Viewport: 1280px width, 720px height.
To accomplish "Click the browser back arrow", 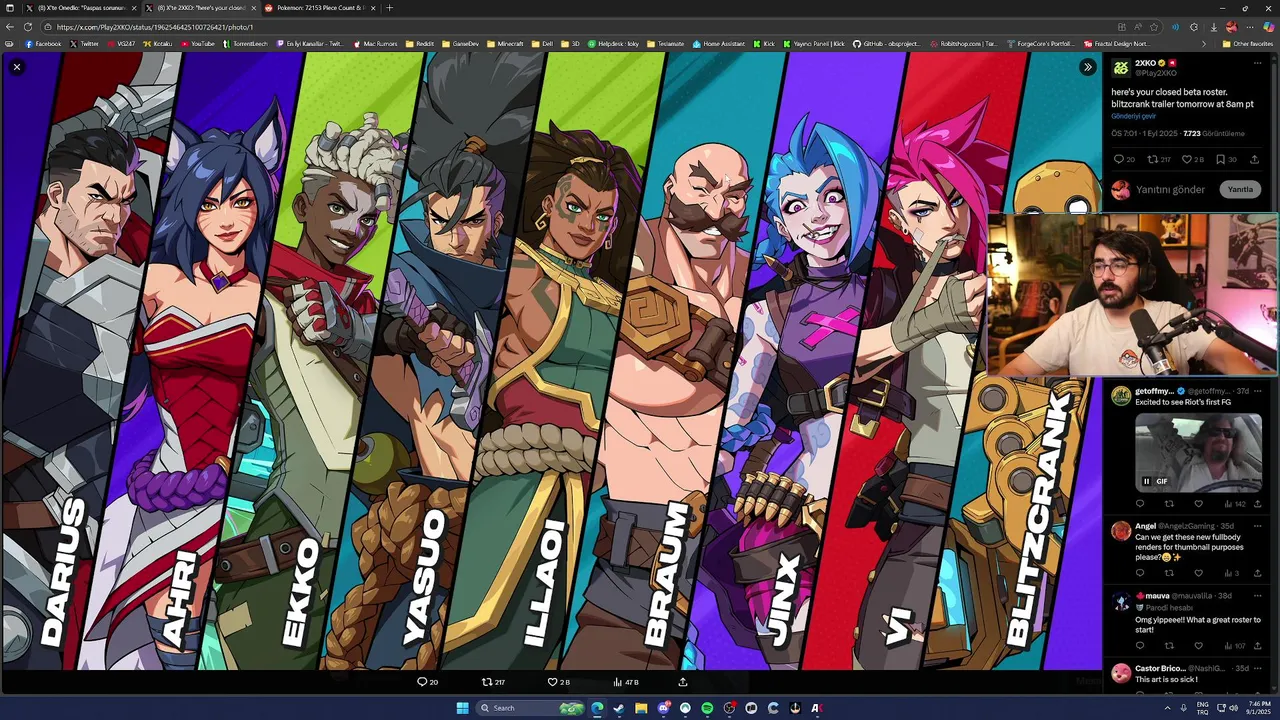I will point(10,27).
